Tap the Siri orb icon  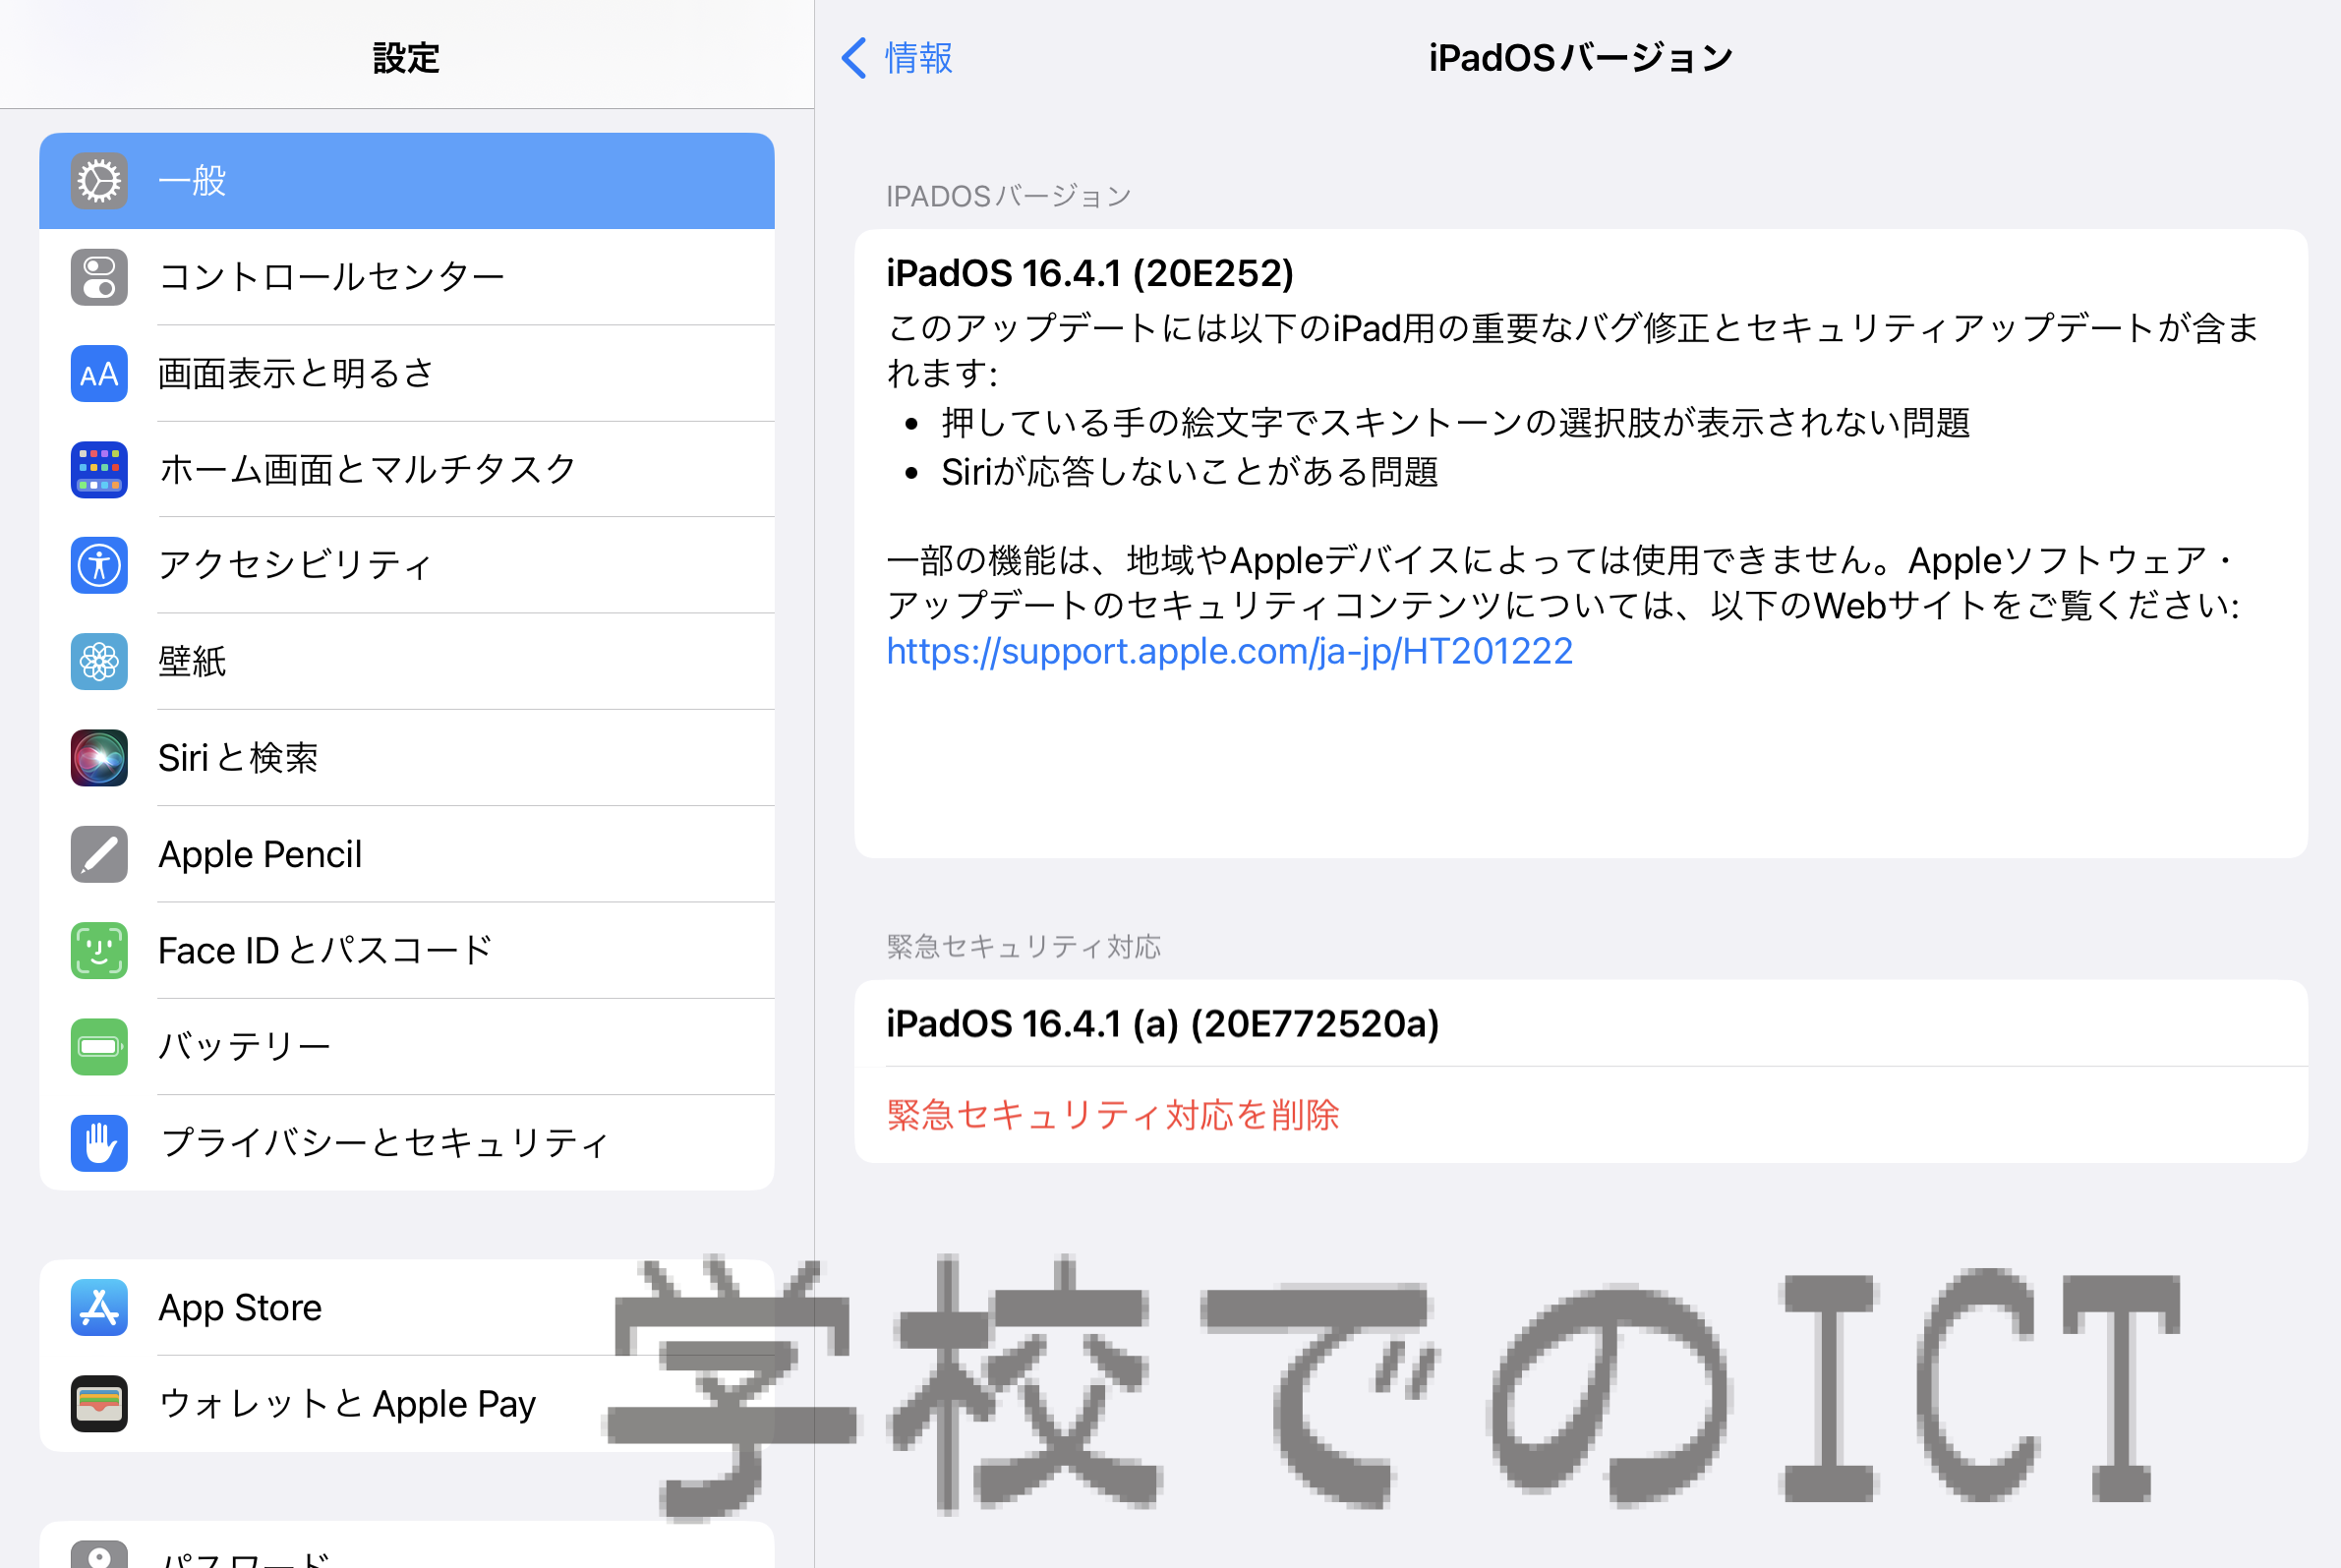coord(99,757)
